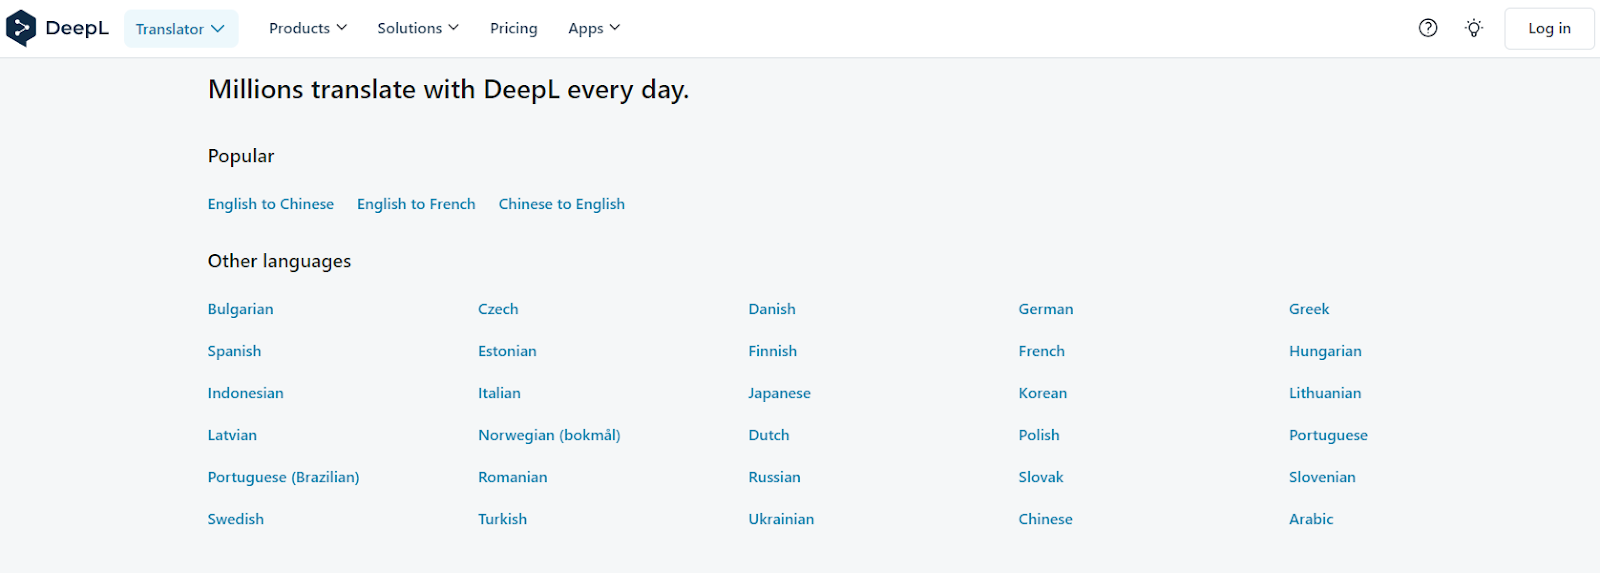
Task: Expand the Translator dropdown
Action: tap(181, 29)
